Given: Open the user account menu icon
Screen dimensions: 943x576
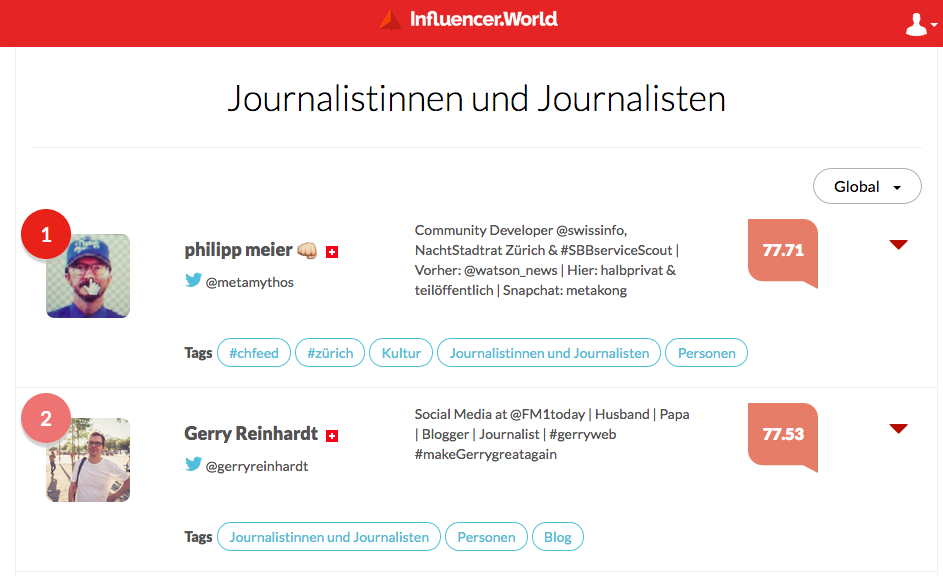Looking at the screenshot, I should pos(921,25).
